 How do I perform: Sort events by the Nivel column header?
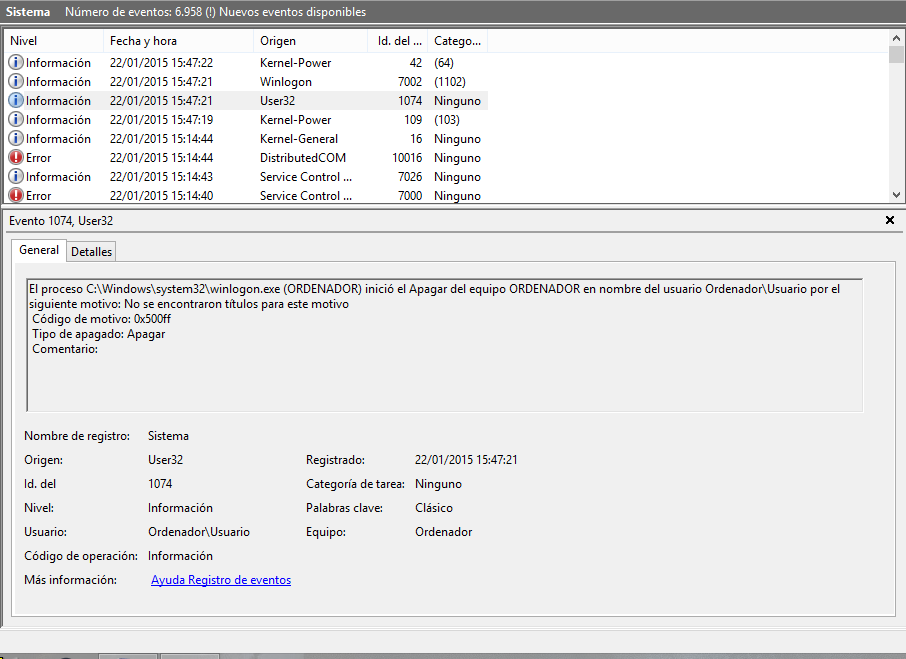54,41
